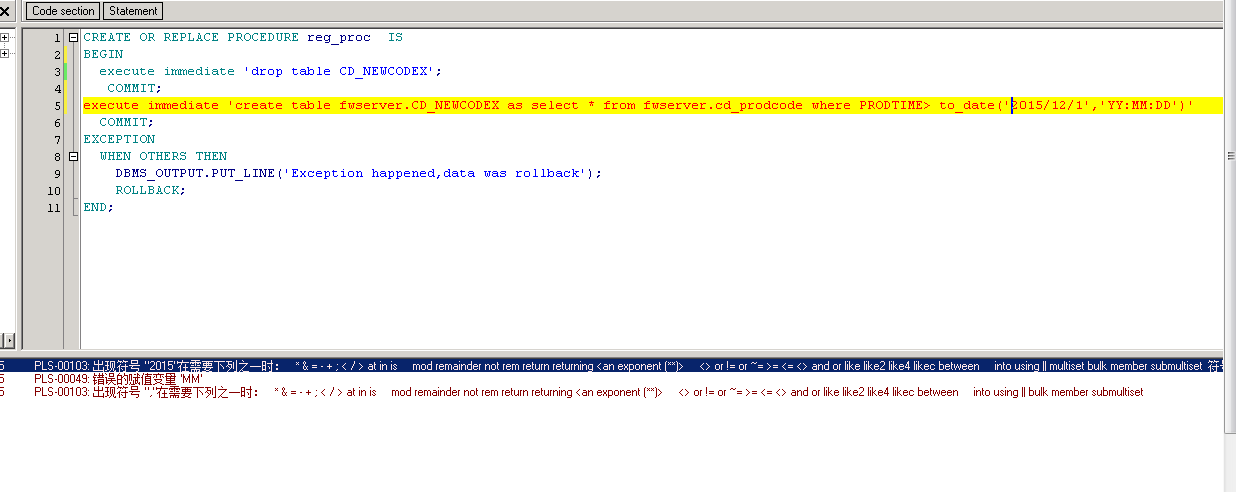Collapse the WHEN OTHERS fold at line 8
This screenshot has width=1236, height=492.
[73, 157]
